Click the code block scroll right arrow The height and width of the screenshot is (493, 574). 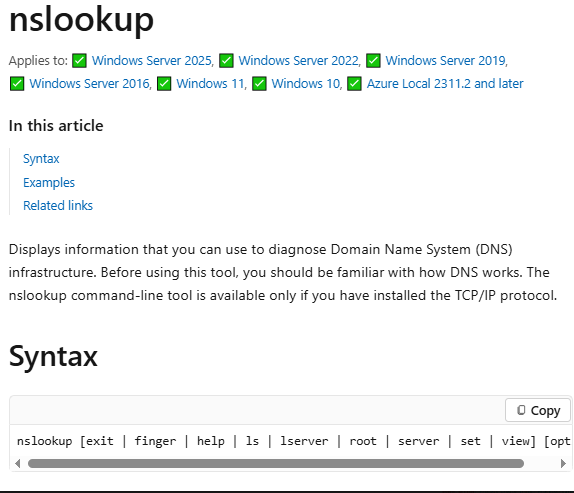click(563, 464)
